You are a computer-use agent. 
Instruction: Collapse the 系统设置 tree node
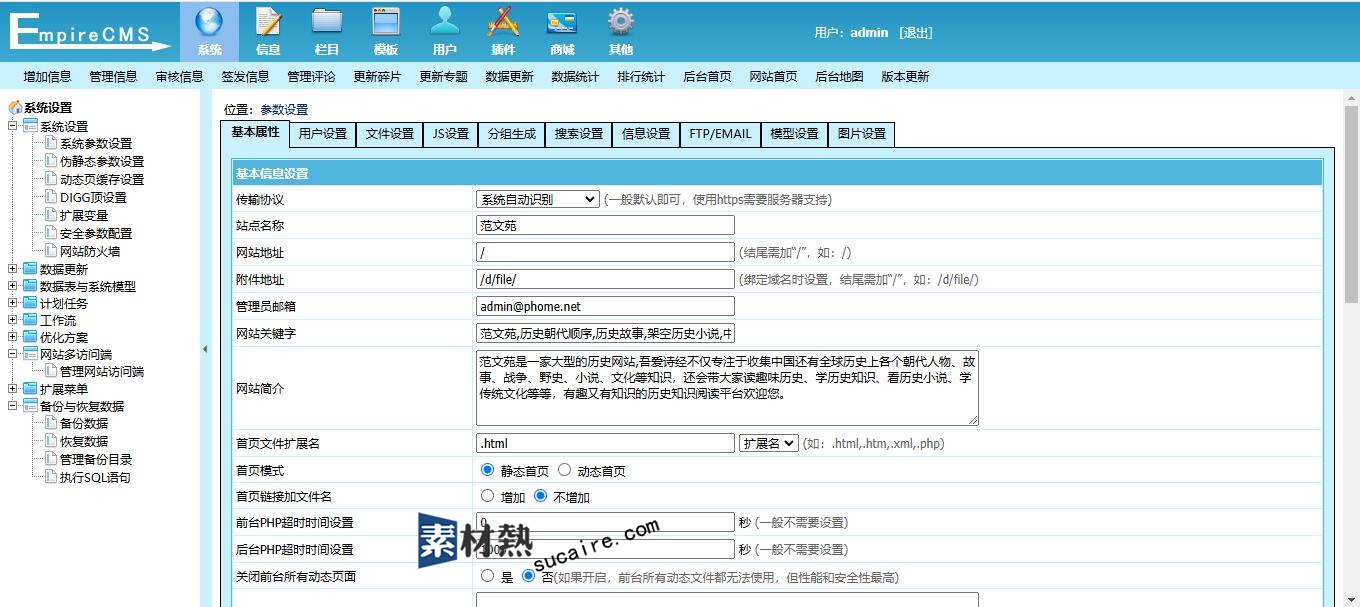13,126
